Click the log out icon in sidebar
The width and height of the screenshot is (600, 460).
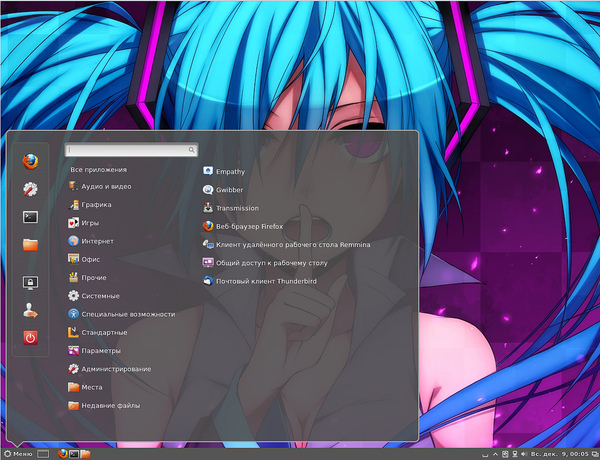tap(30, 310)
